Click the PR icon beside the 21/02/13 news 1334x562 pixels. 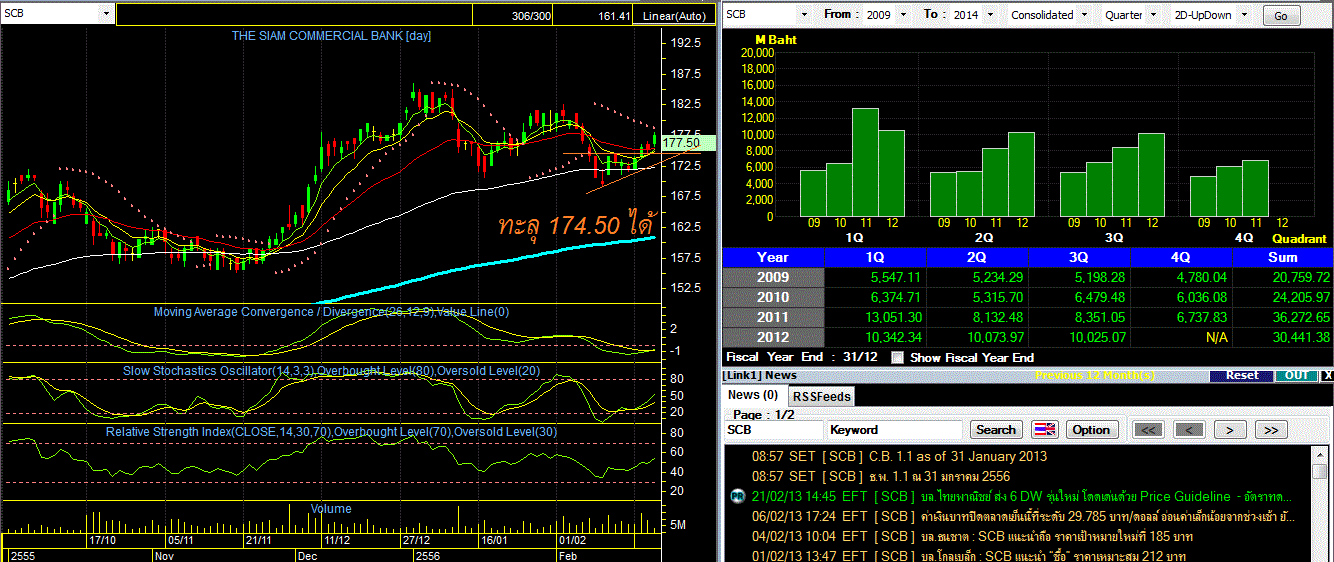pyautogui.click(x=737, y=496)
